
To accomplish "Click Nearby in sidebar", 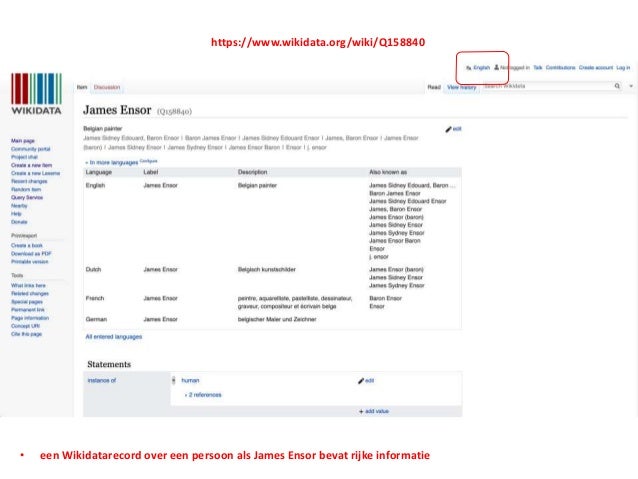I will click(x=19, y=206).
